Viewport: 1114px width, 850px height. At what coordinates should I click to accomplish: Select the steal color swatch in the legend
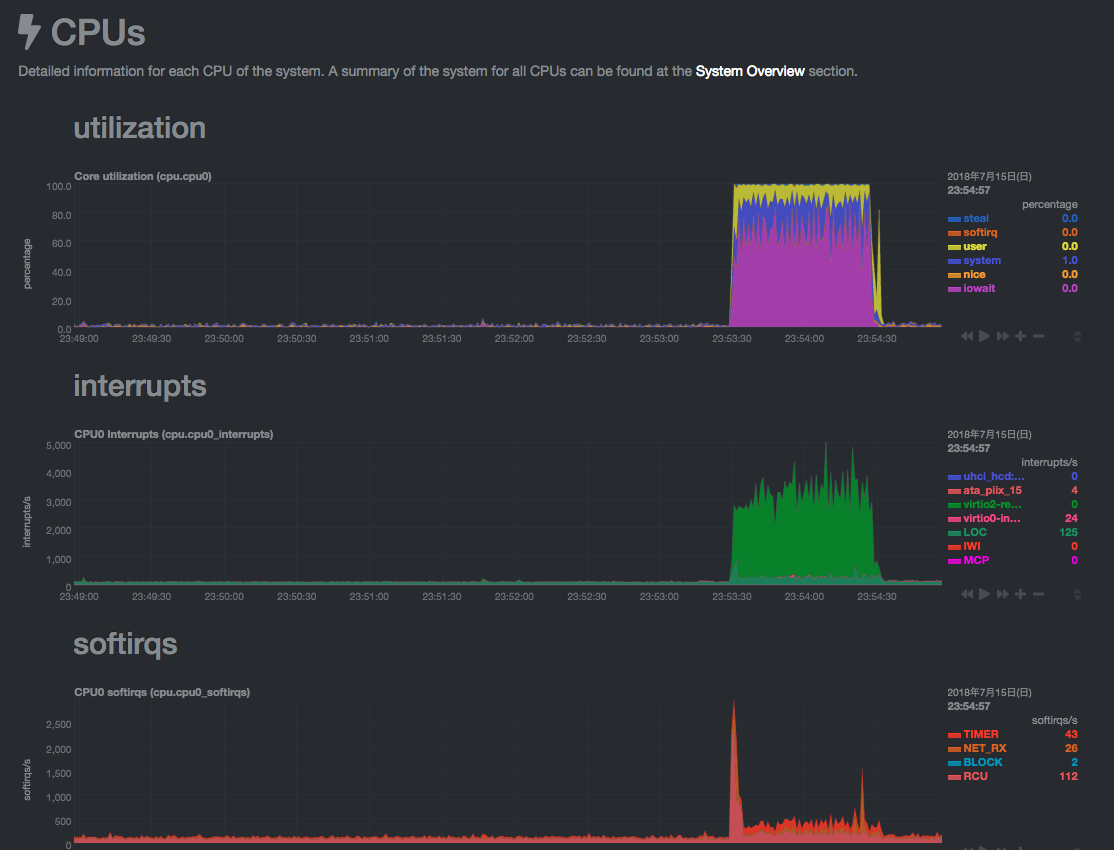coord(954,218)
